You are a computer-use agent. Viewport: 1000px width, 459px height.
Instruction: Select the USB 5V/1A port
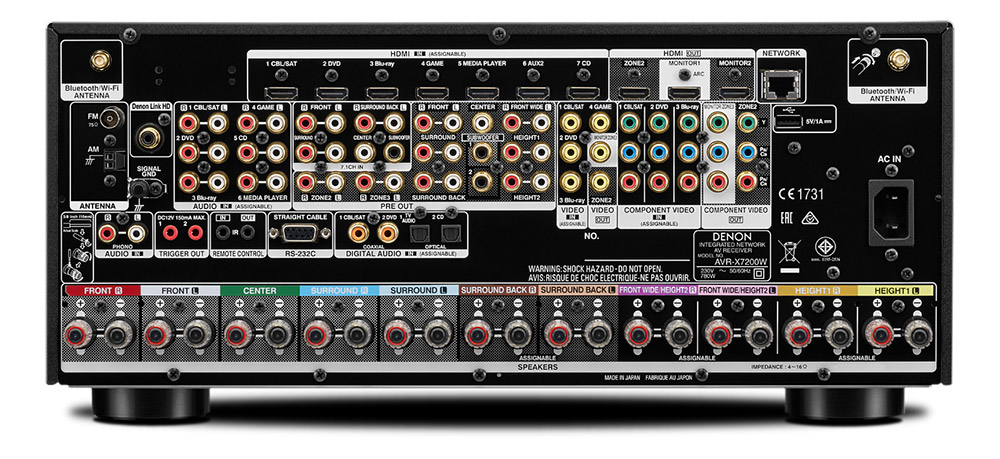tap(790, 122)
